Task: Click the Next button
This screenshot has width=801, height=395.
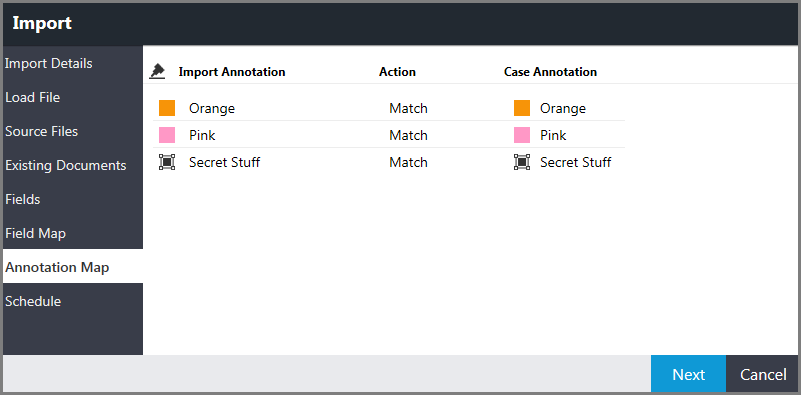Action: (688, 374)
